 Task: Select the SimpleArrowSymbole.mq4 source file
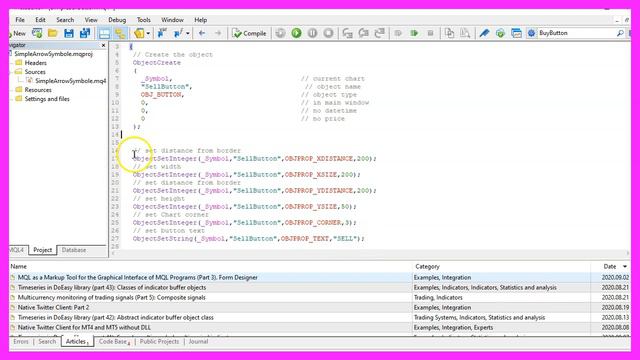[x=70, y=81]
